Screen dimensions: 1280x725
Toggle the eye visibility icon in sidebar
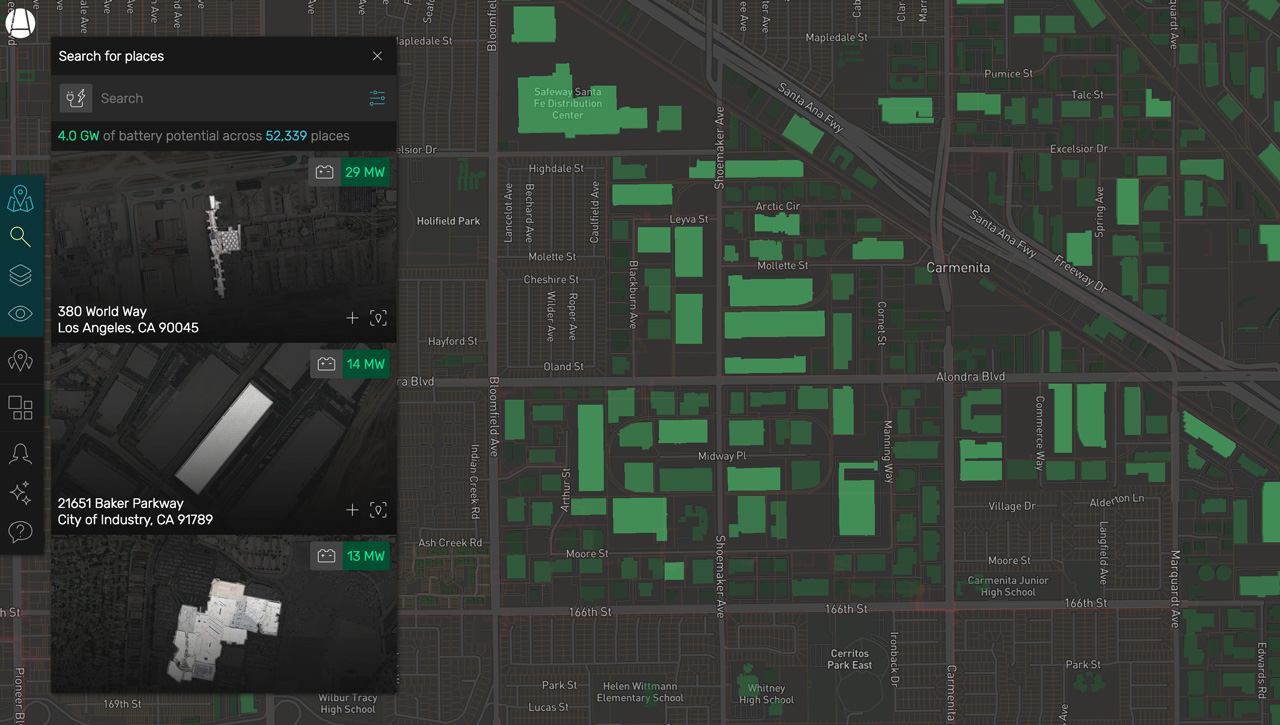[x=20, y=314]
